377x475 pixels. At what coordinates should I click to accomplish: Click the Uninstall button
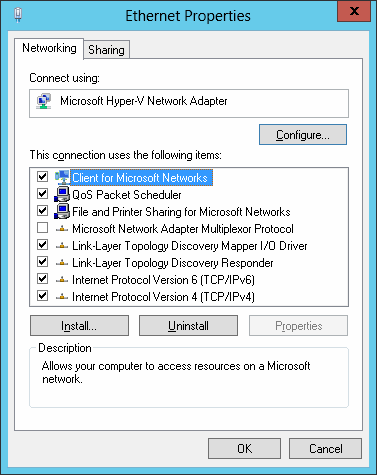point(188,326)
